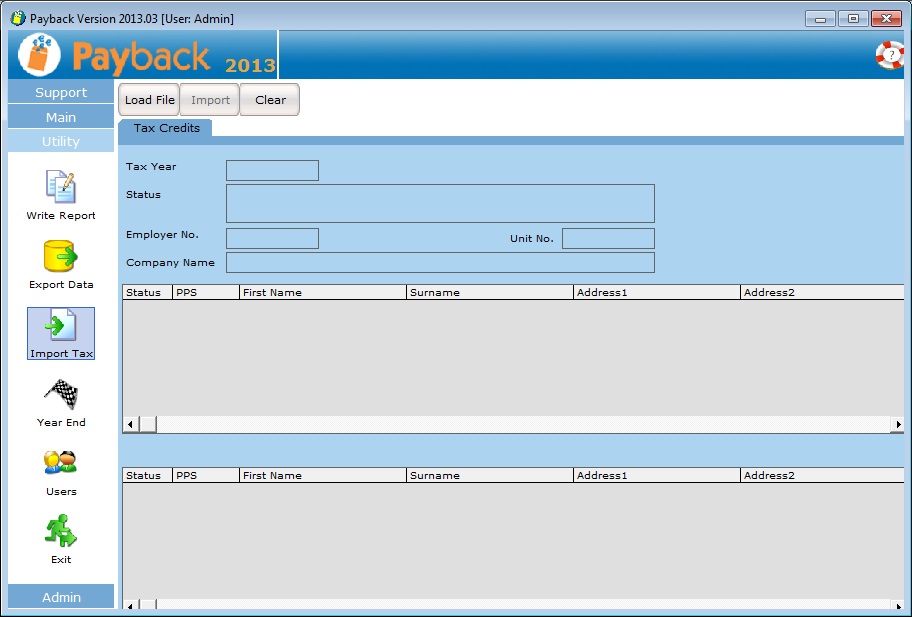
Task: Open help via the lifebuoy icon
Action: [x=889, y=55]
